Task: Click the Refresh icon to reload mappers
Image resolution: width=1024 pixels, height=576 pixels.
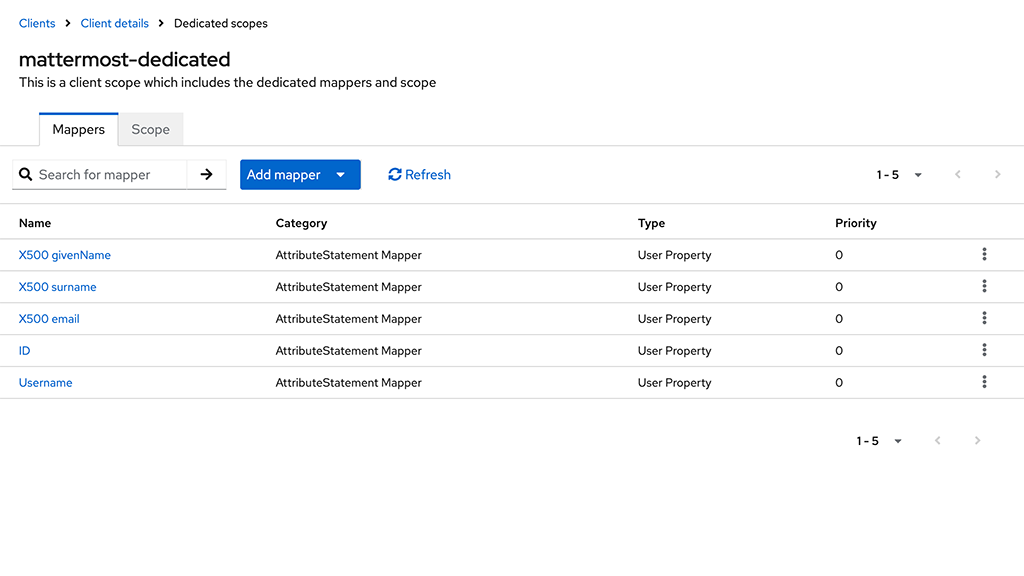Action: click(395, 174)
